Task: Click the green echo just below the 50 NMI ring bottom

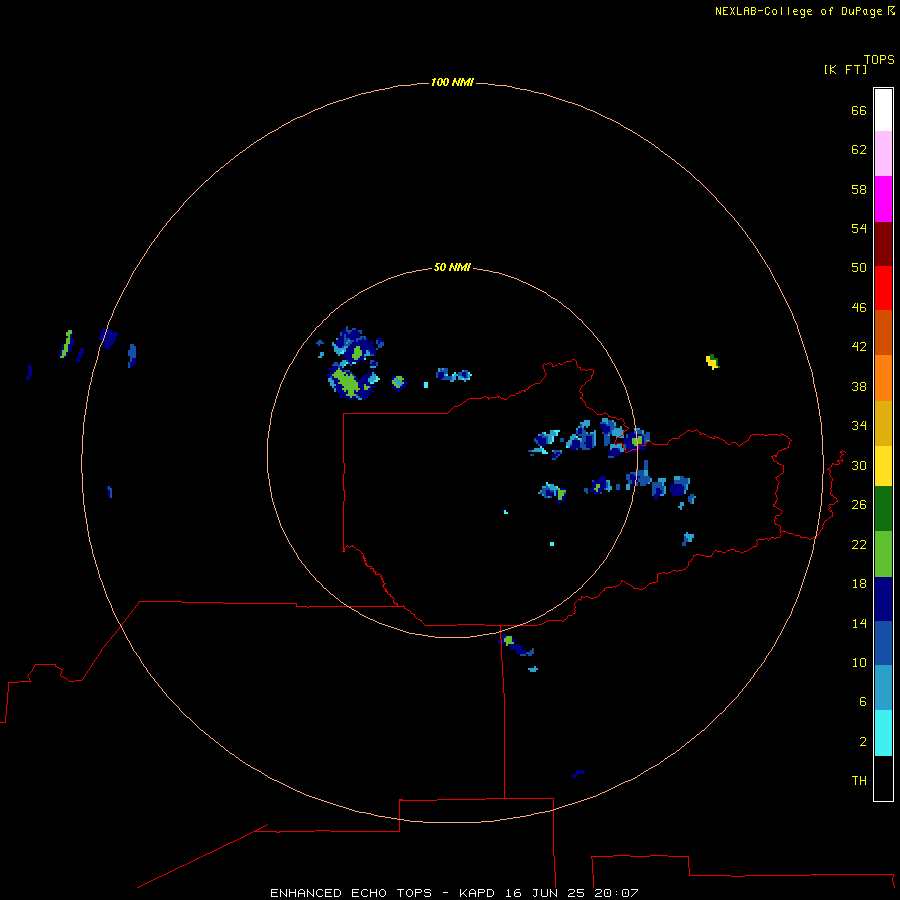Action: (x=509, y=640)
